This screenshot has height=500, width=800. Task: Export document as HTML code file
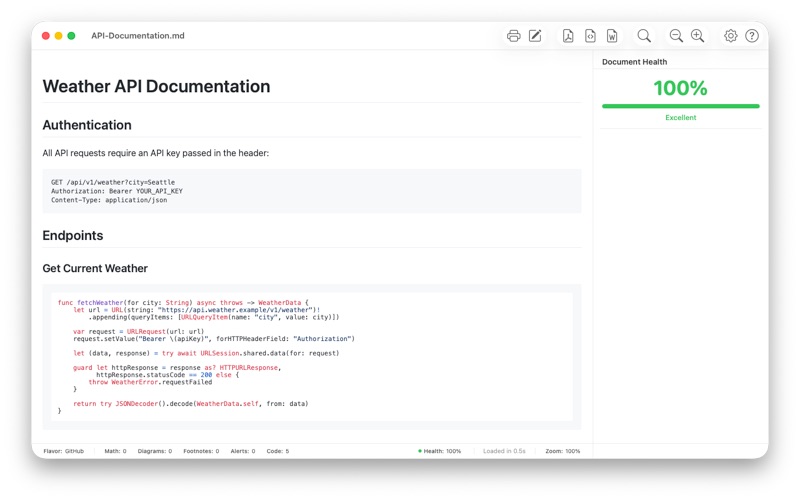point(590,36)
